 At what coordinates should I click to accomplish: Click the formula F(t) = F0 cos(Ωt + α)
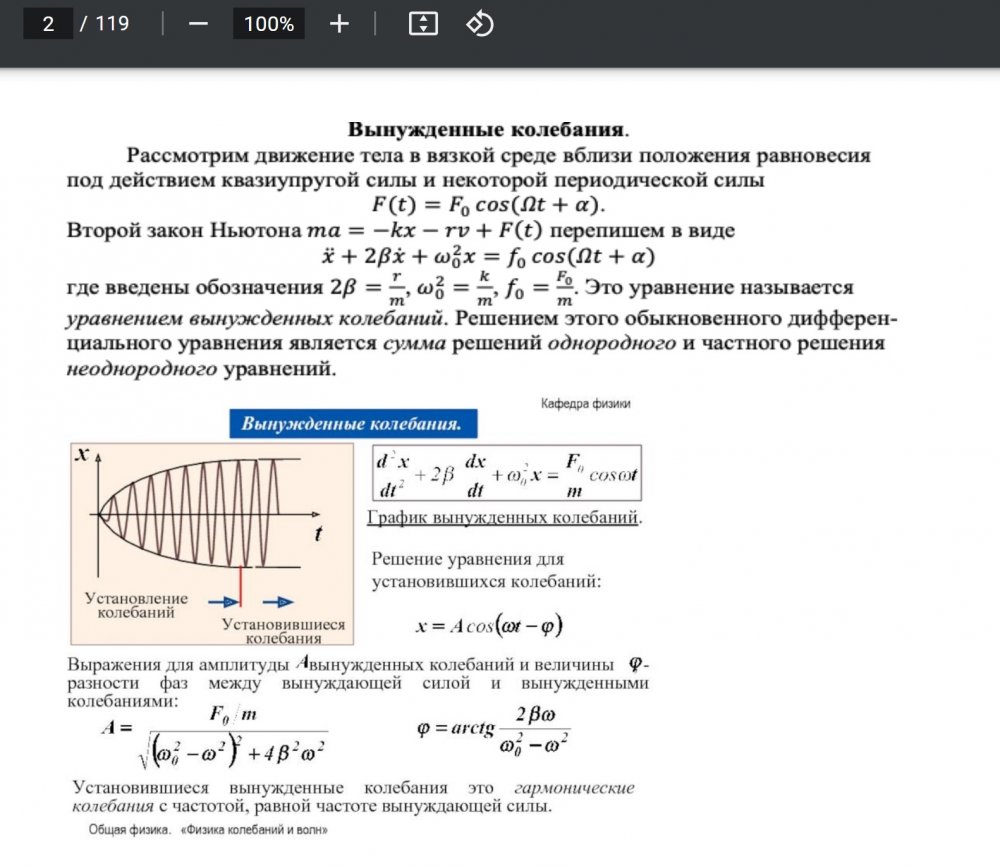click(489, 205)
